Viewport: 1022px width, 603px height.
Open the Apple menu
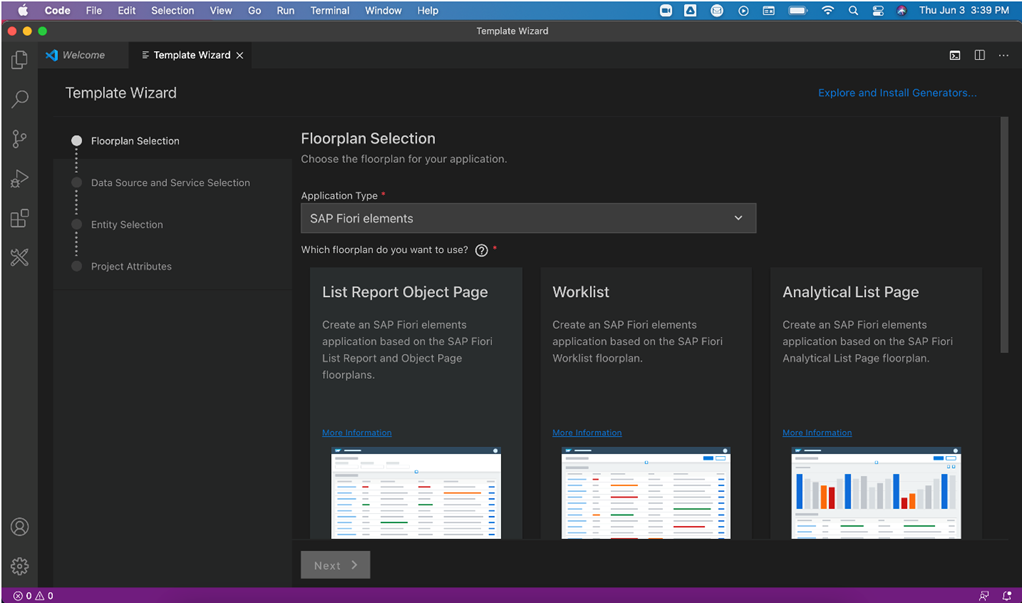(x=23, y=10)
